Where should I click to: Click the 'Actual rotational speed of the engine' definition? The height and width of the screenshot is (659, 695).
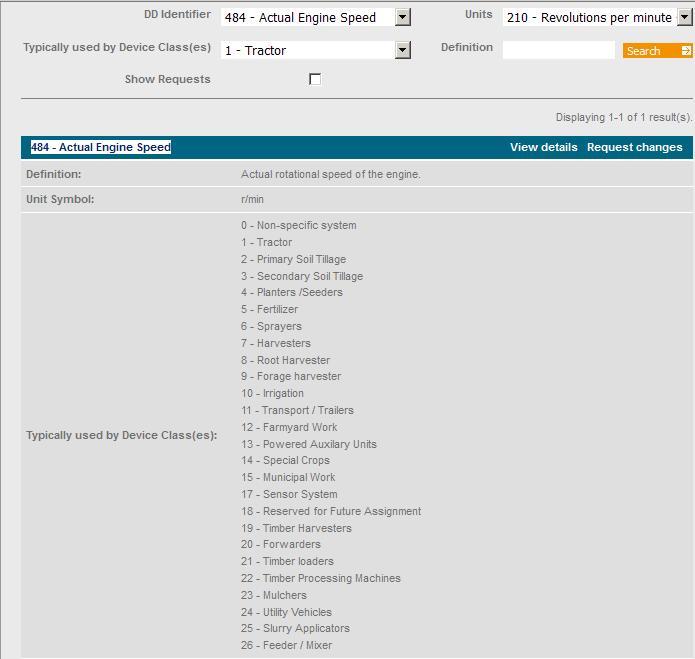pos(330,174)
